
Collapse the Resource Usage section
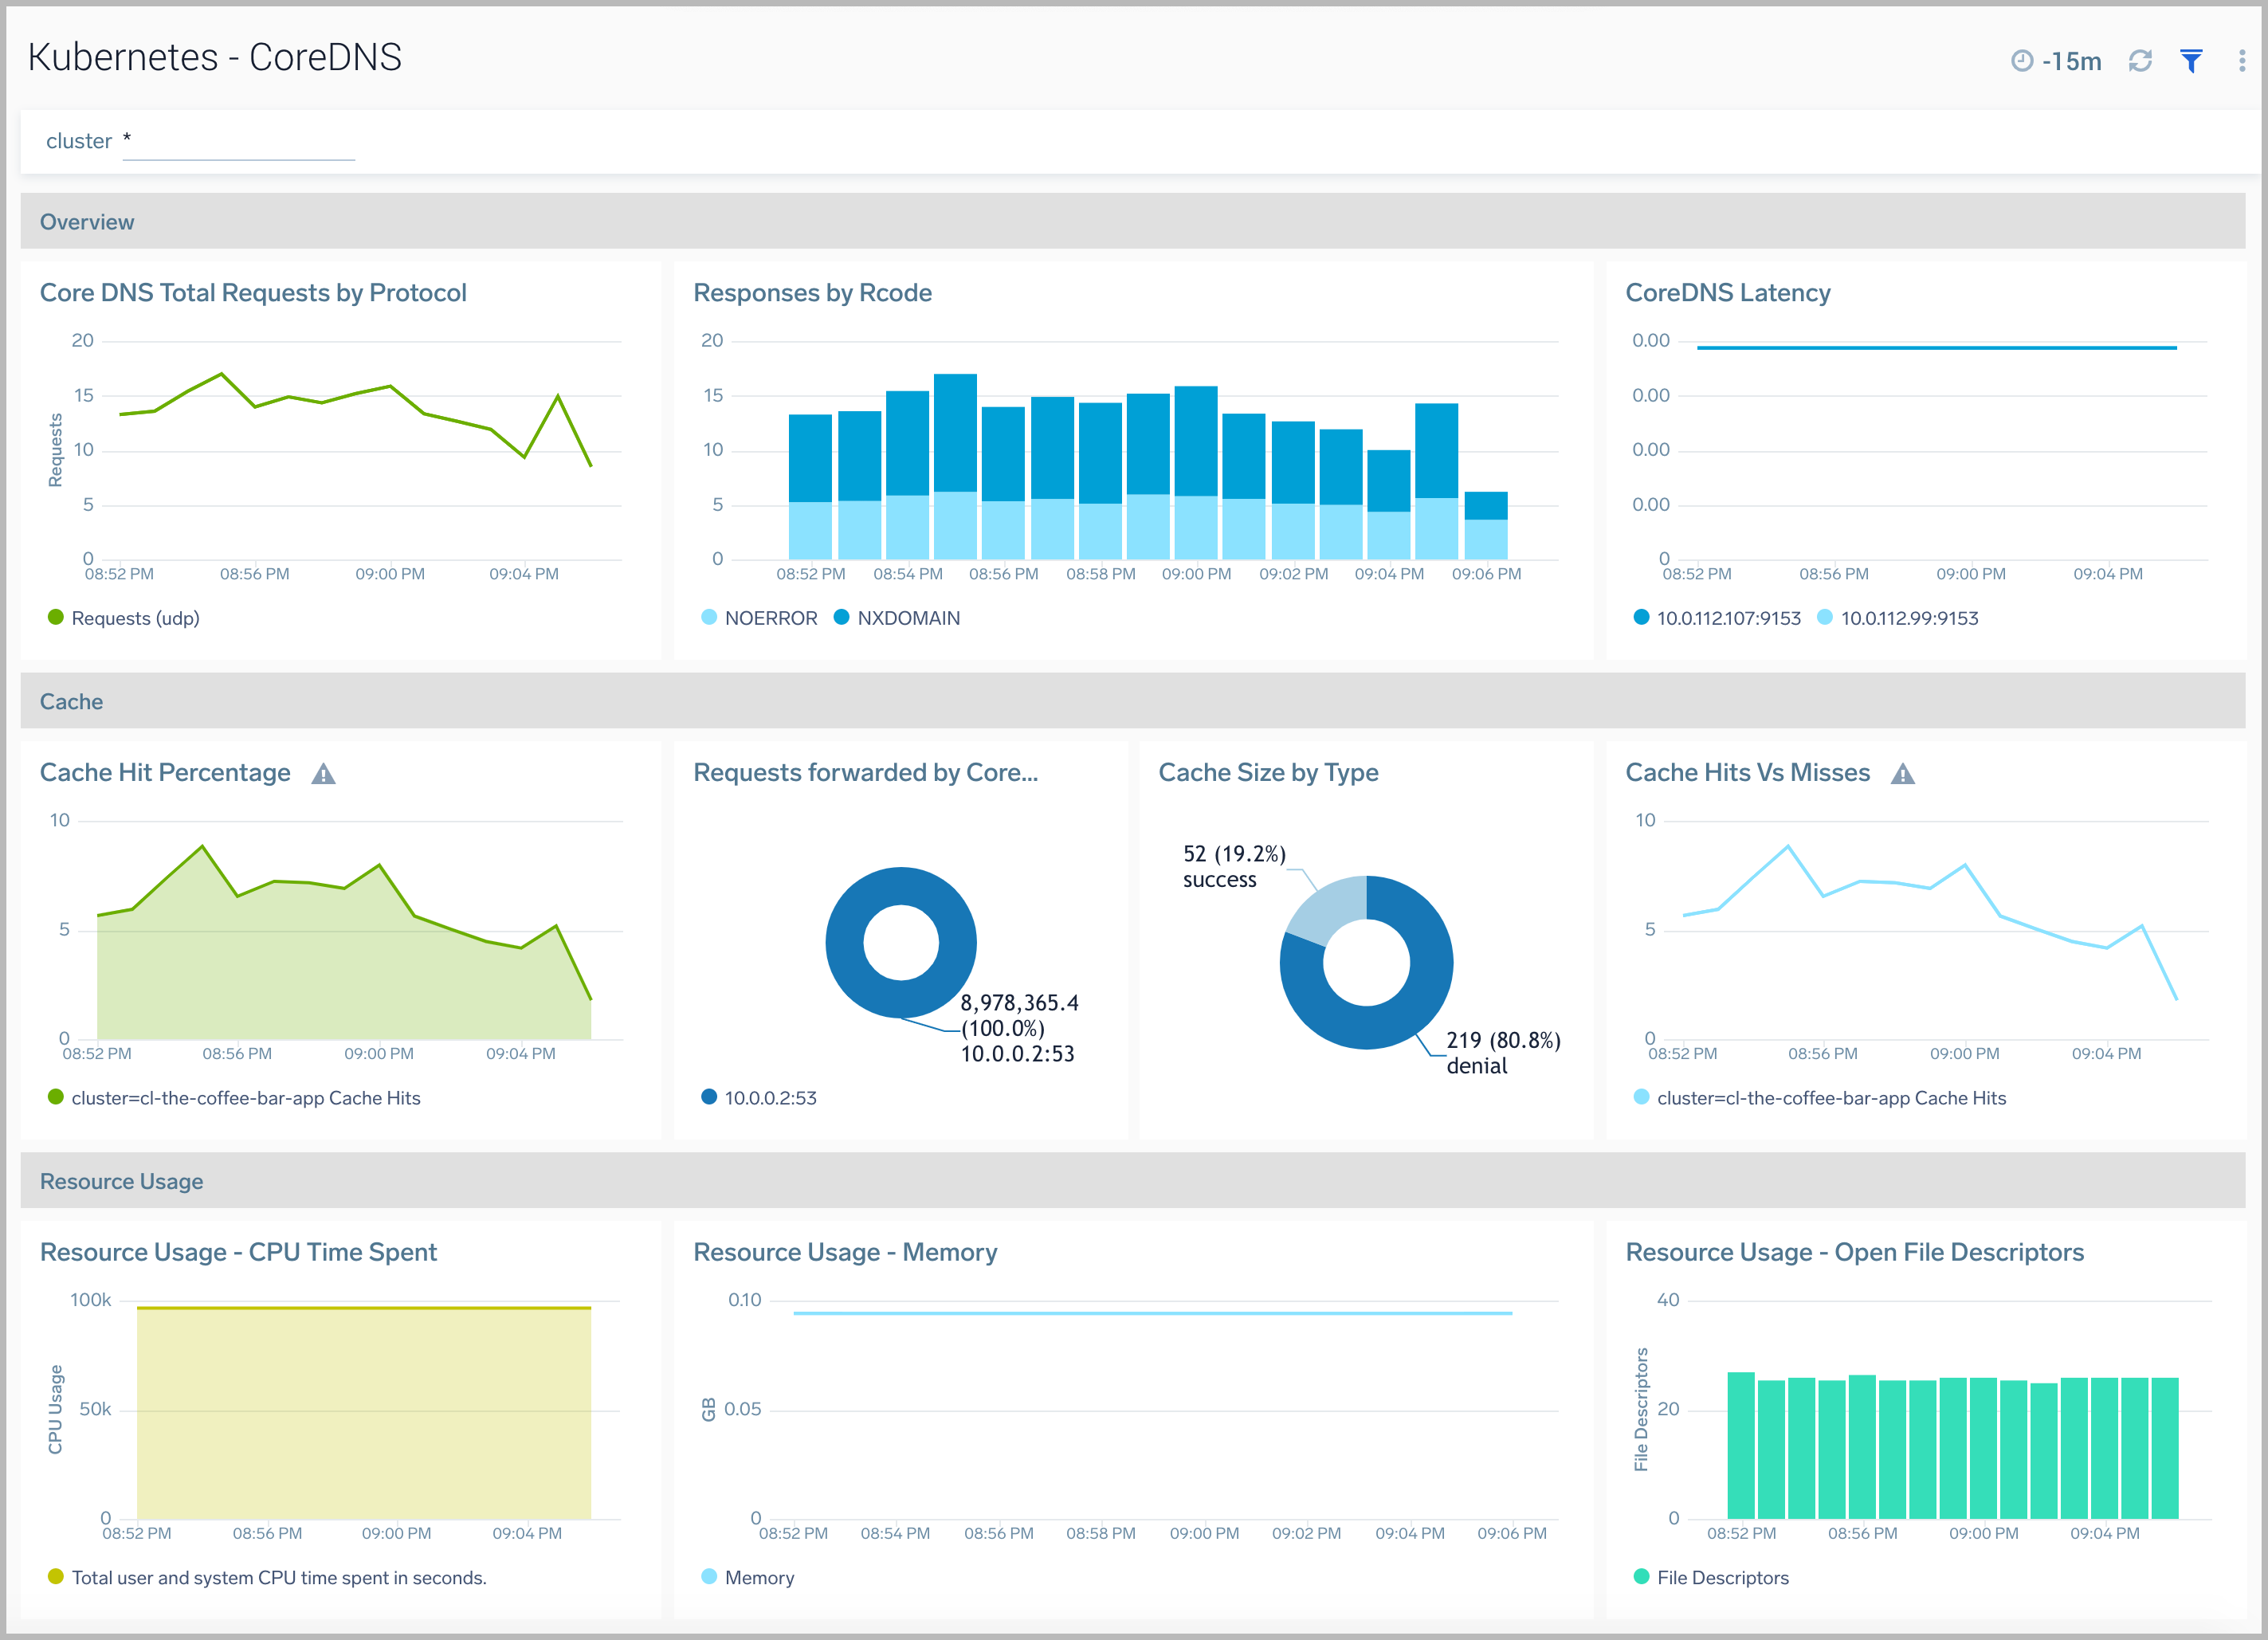121,1181
